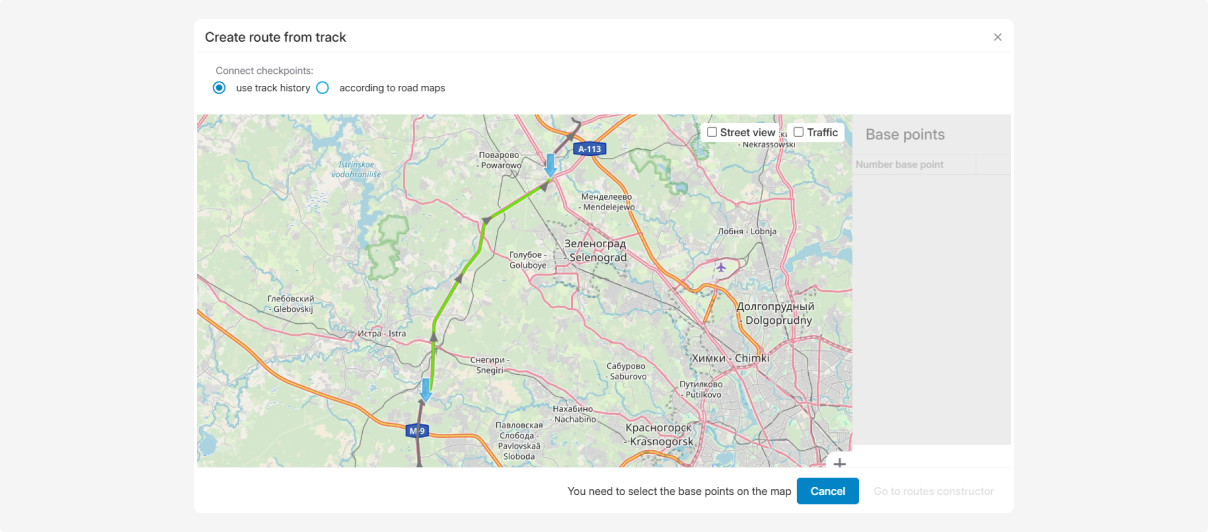The image size is (1208, 532).
Task: Close the Create route from track dialog
Action: pyautogui.click(x=997, y=37)
